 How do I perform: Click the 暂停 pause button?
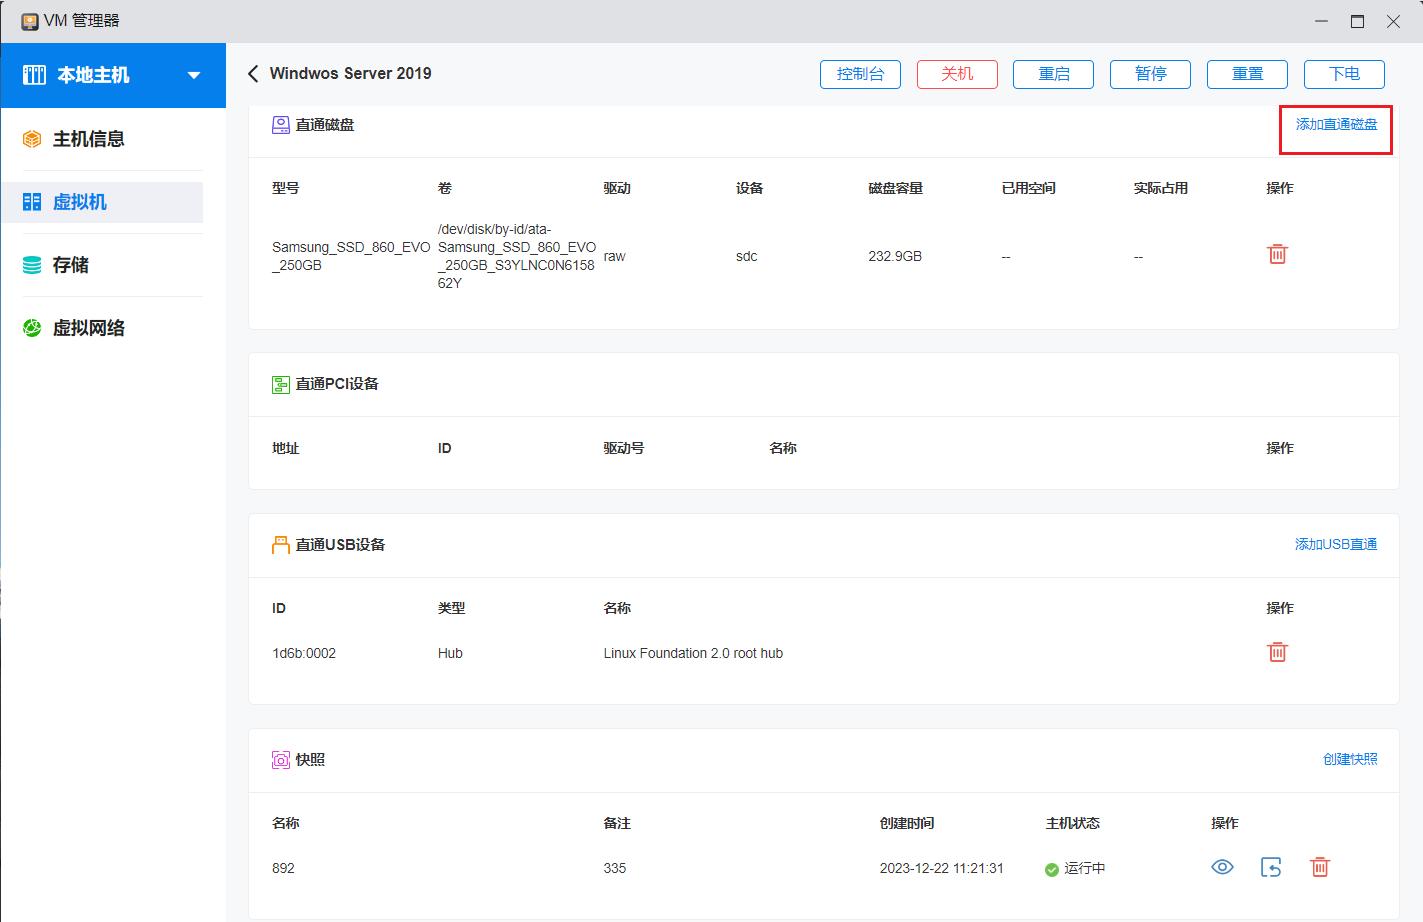click(x=1151, y=74)
